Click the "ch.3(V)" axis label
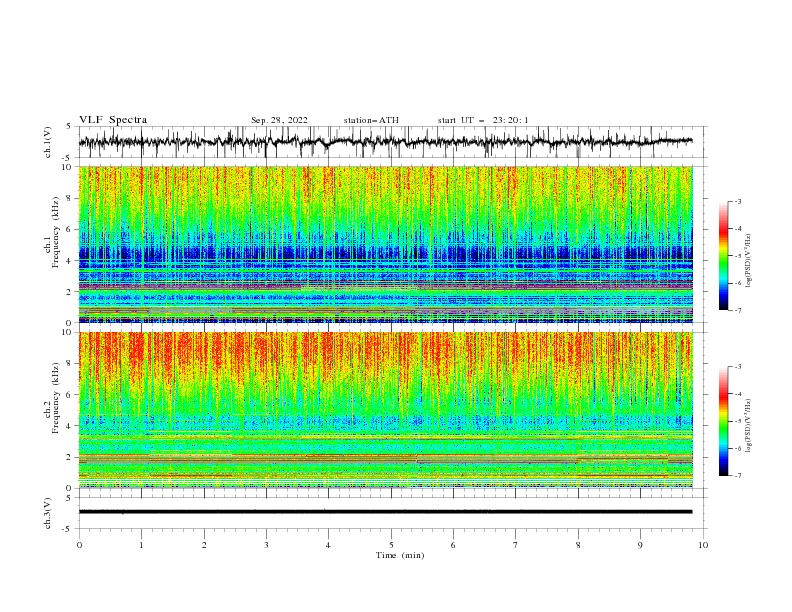The image size is (792, 612). [47, 513]
